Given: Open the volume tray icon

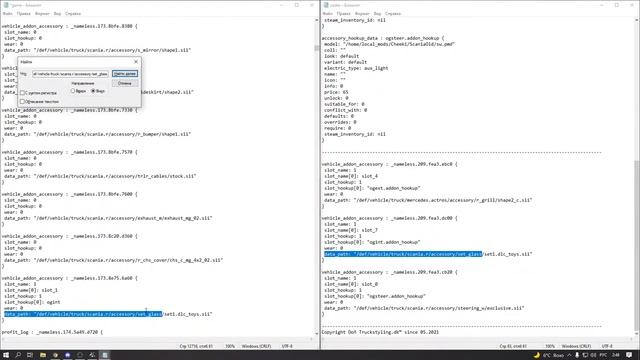Looking at the screenshot, I should (593, 355).
